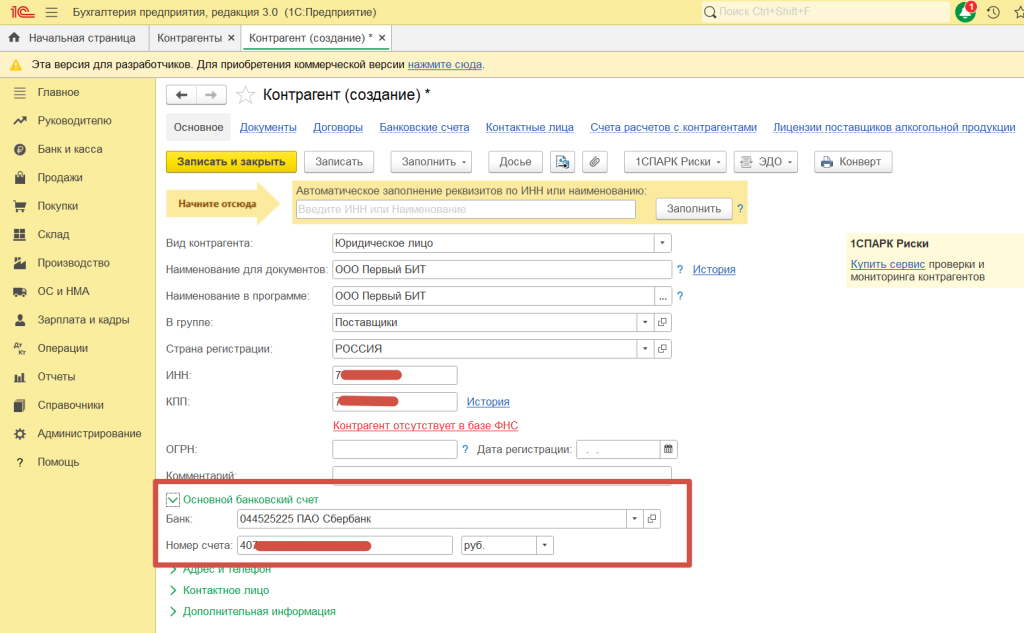The height and width of the screenshot is (633, 1024).
Task: Open the history clock icon
Action: [993, 12]
